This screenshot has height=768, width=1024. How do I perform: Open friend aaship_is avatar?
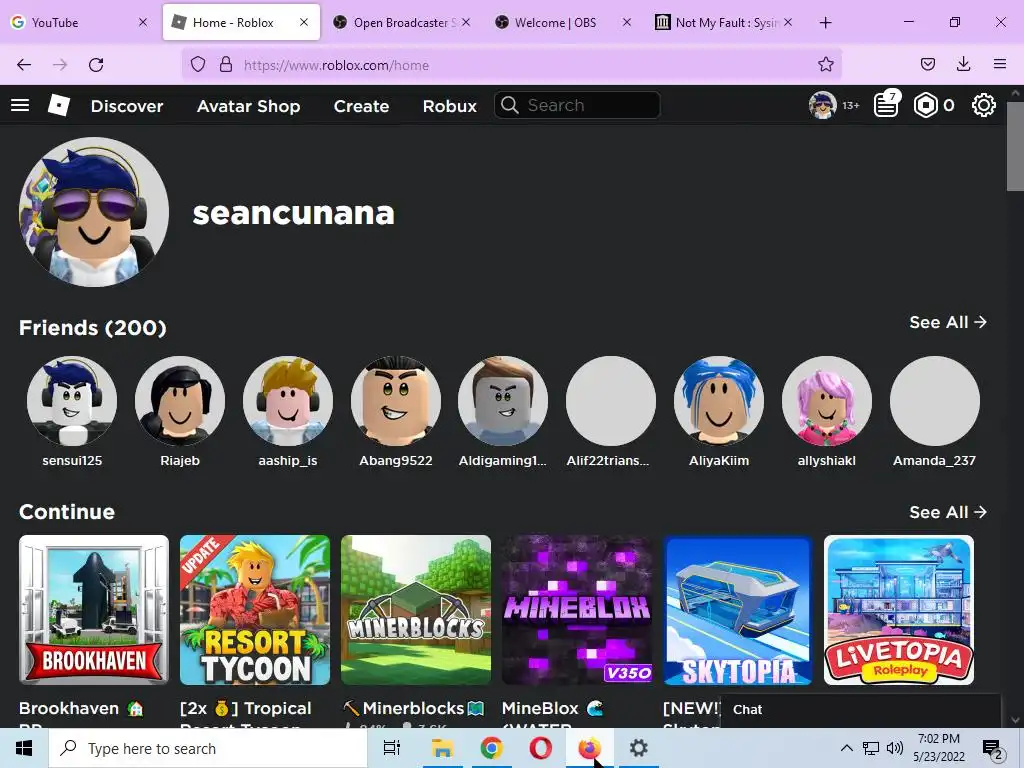pyautogui.click(x=287, y=401)
